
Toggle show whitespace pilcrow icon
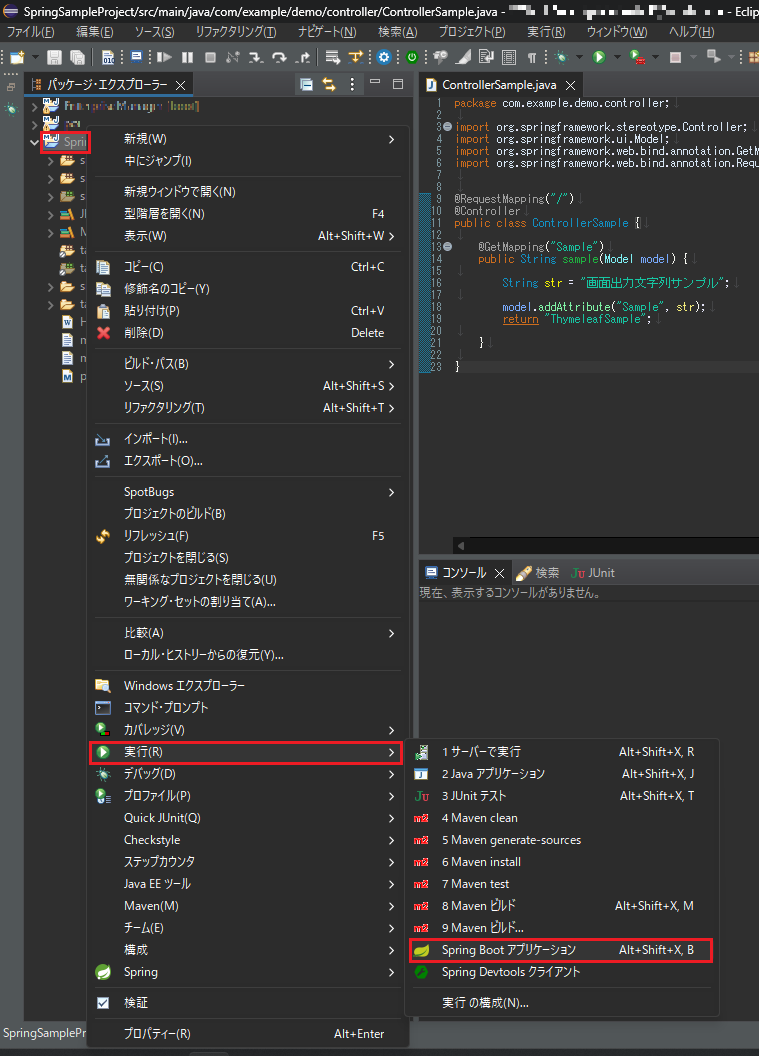532,57
